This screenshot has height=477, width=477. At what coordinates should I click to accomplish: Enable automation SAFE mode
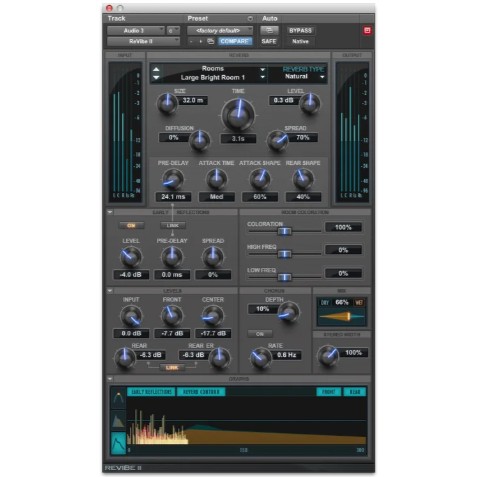[269, 41]
